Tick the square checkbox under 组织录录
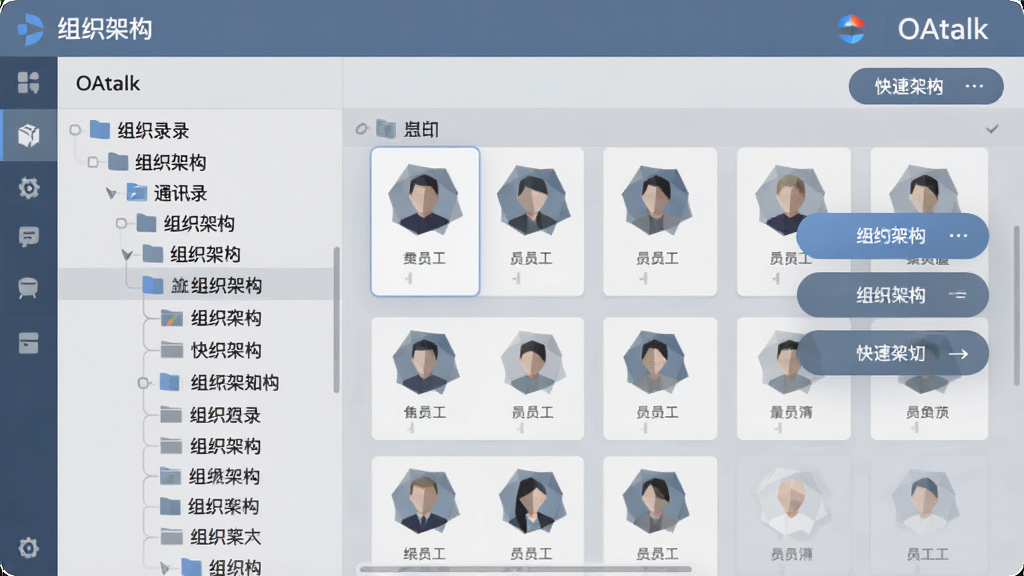 point(93,161)
